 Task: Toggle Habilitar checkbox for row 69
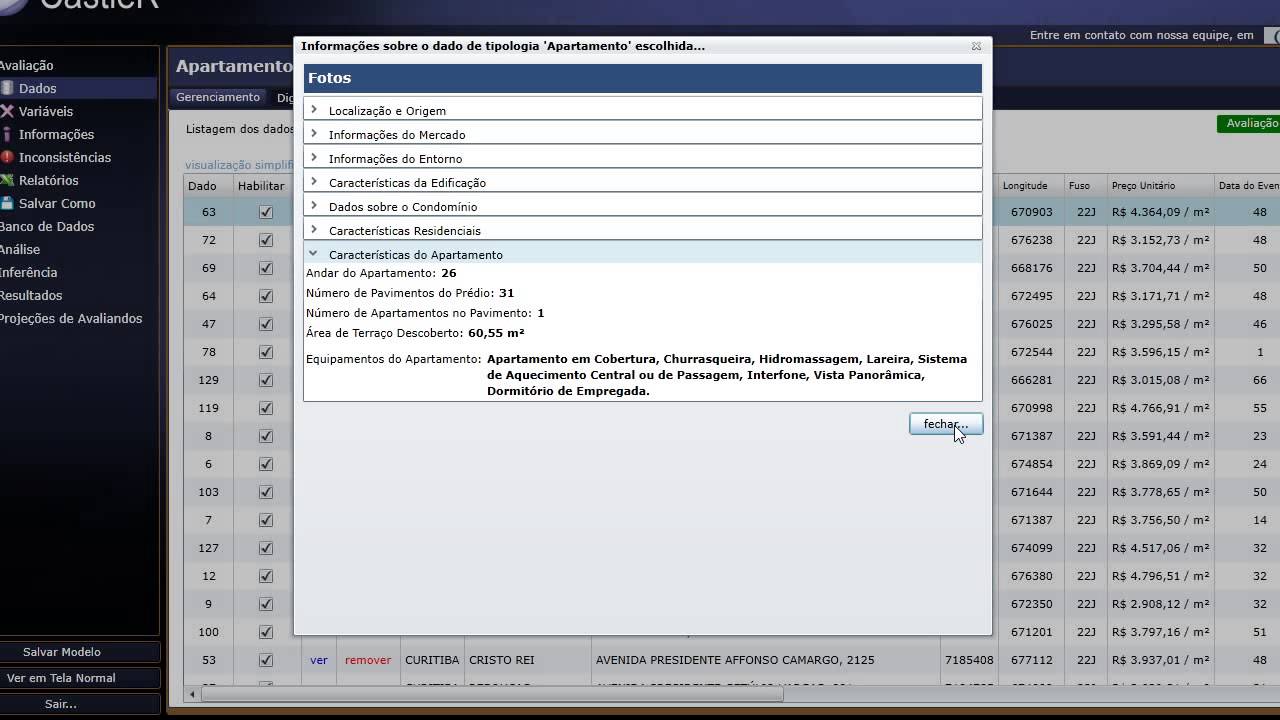pos(265,268)
